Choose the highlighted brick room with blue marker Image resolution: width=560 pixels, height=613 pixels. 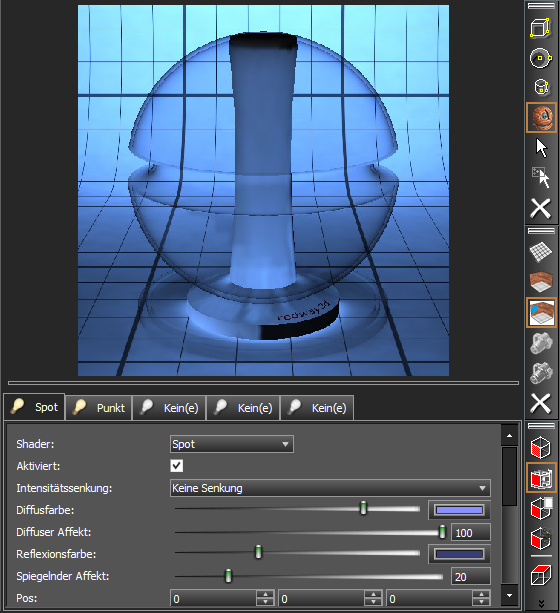point(541,312)
